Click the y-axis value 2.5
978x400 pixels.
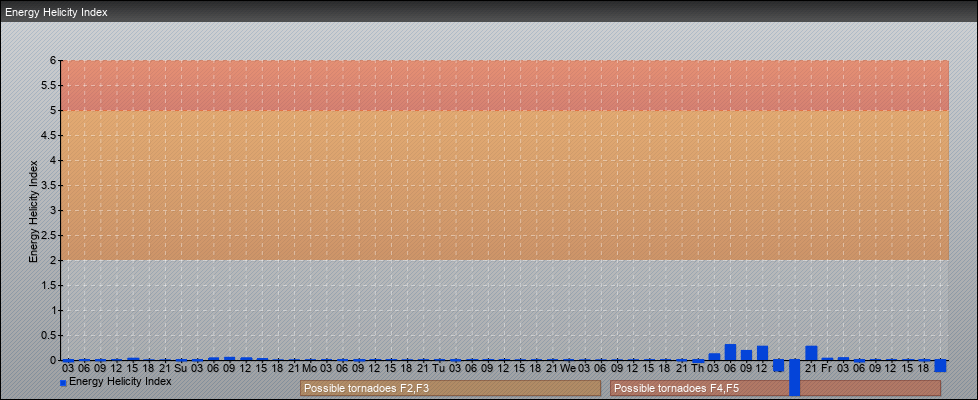[x=50, y=235]
